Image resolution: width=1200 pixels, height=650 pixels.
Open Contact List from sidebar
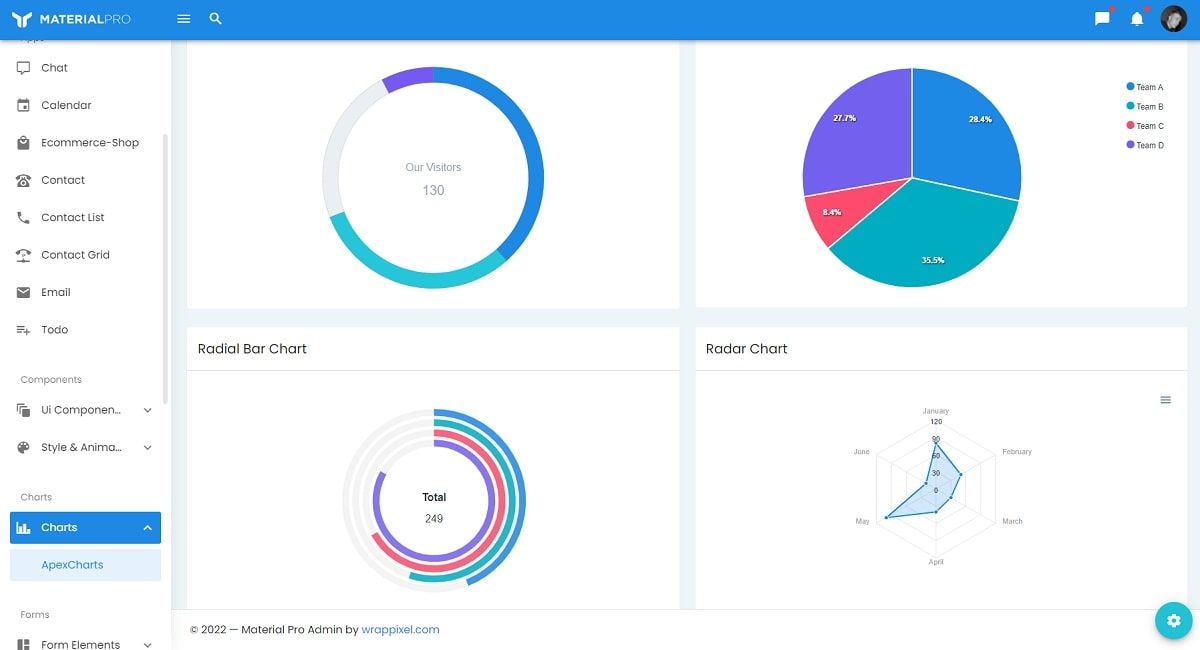72,217
